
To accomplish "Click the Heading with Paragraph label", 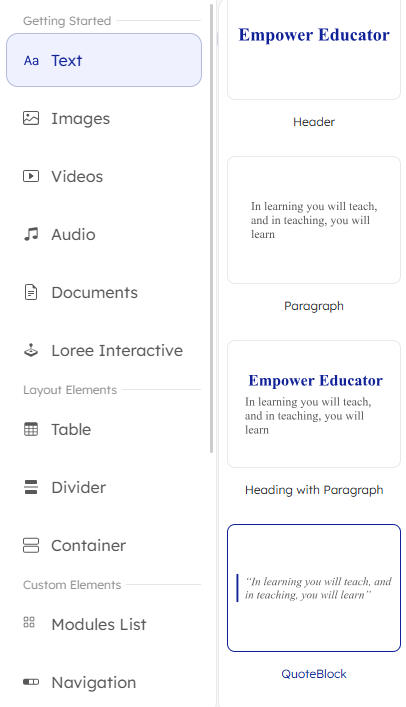I will (314, 490).
